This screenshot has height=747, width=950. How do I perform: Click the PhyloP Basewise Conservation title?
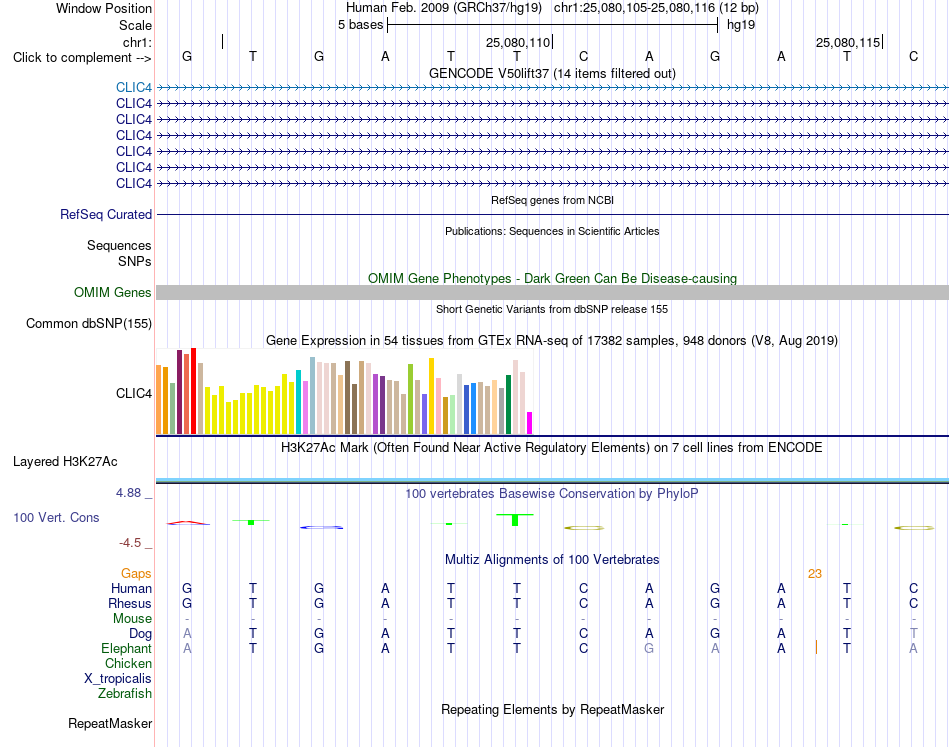click(x=552, y=494)
